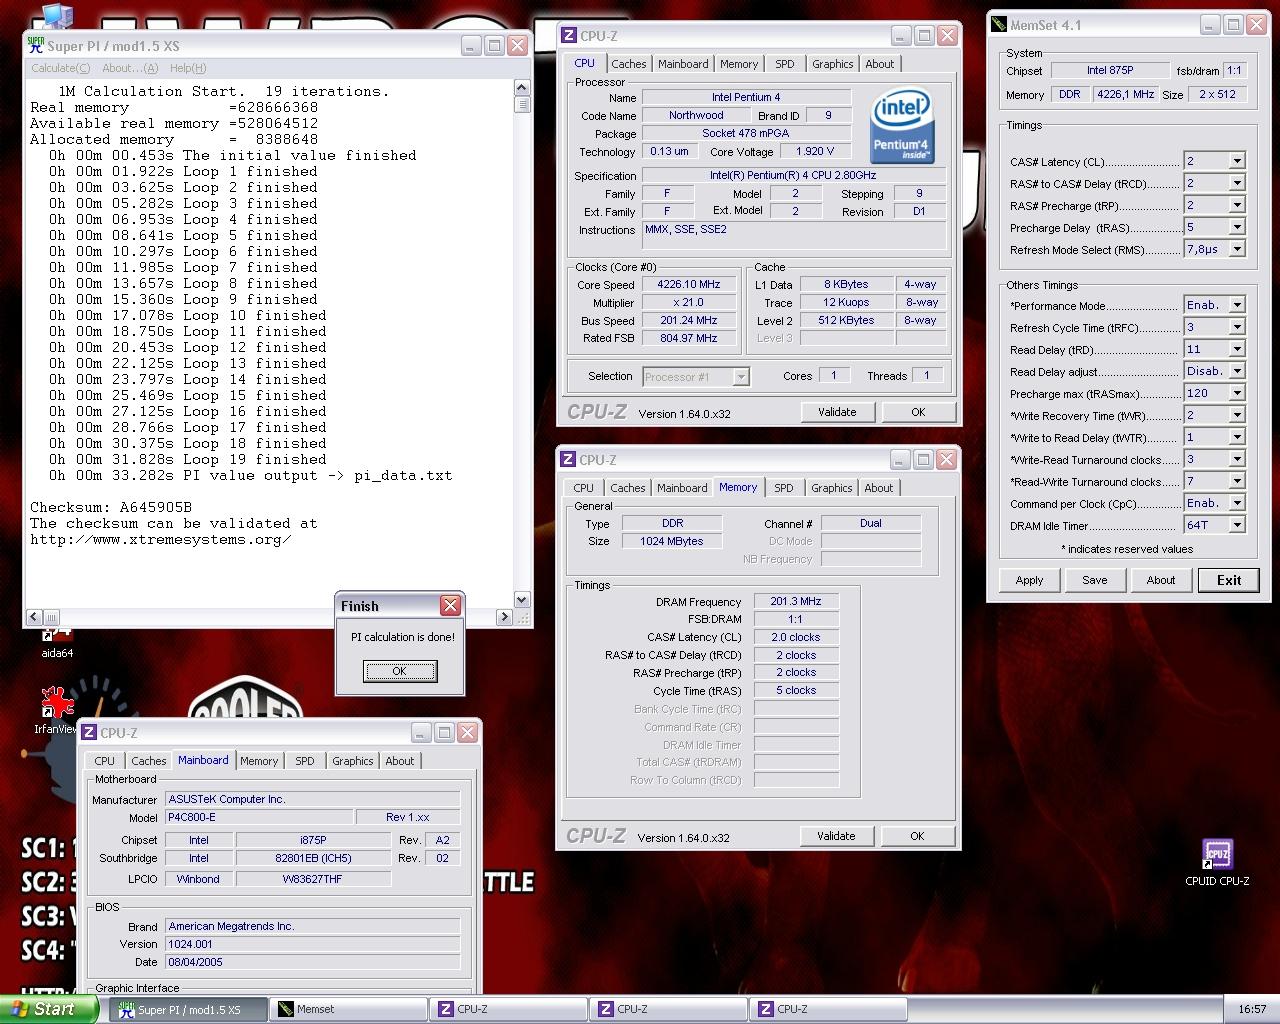Image resolution: width=1280 pixels, height=1024 pixels.
Task: Open the Help menu in Super PI
Action: (x=188, y=68)
